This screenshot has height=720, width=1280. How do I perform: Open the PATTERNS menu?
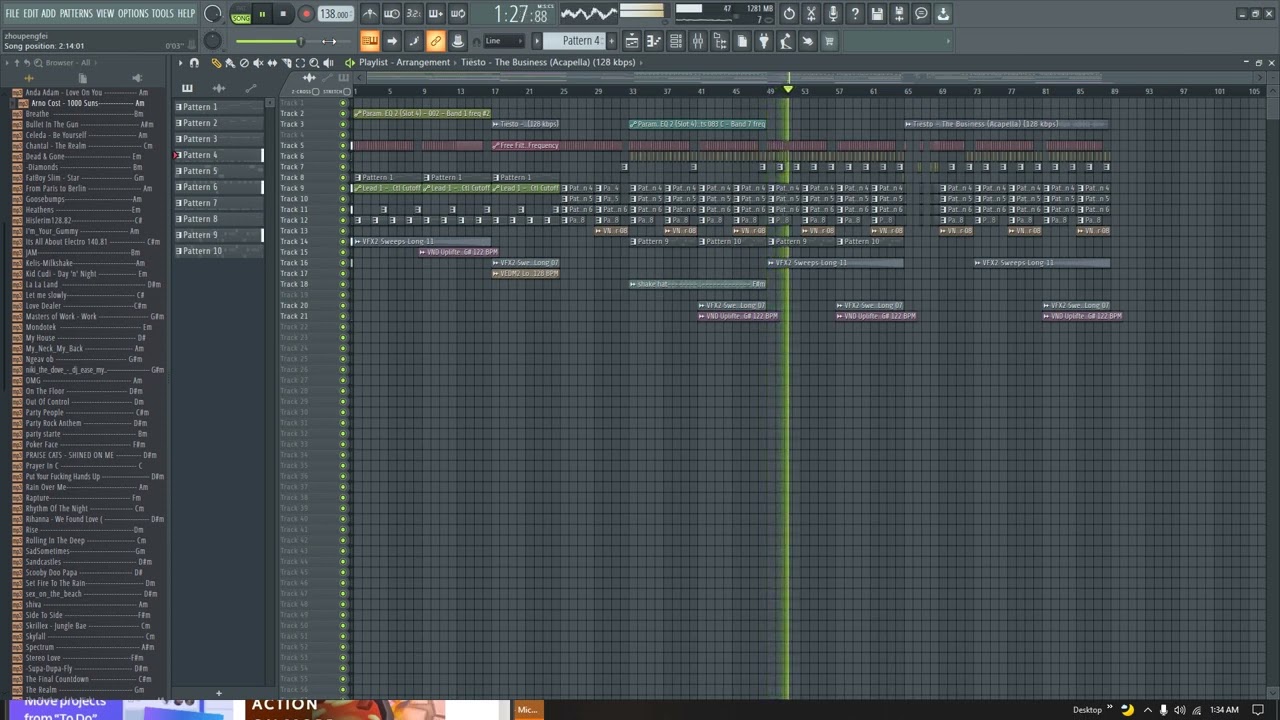76,14
